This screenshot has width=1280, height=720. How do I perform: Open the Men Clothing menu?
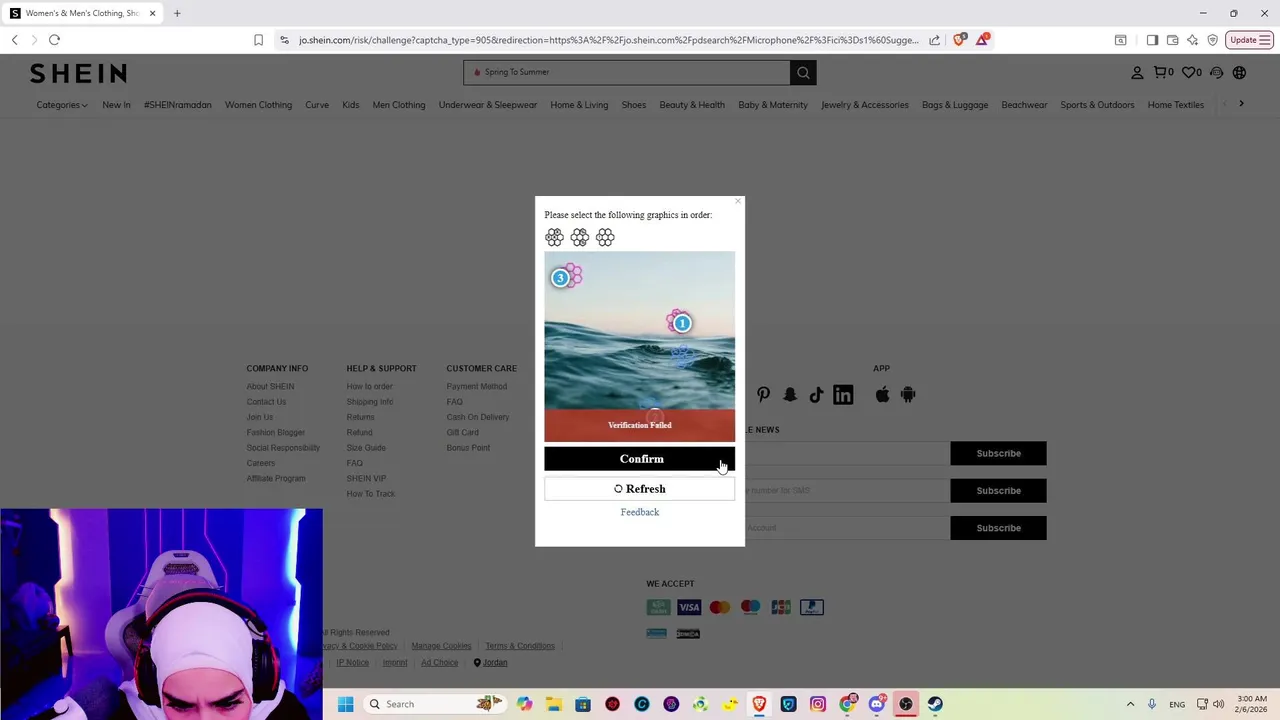coord(399,105)
